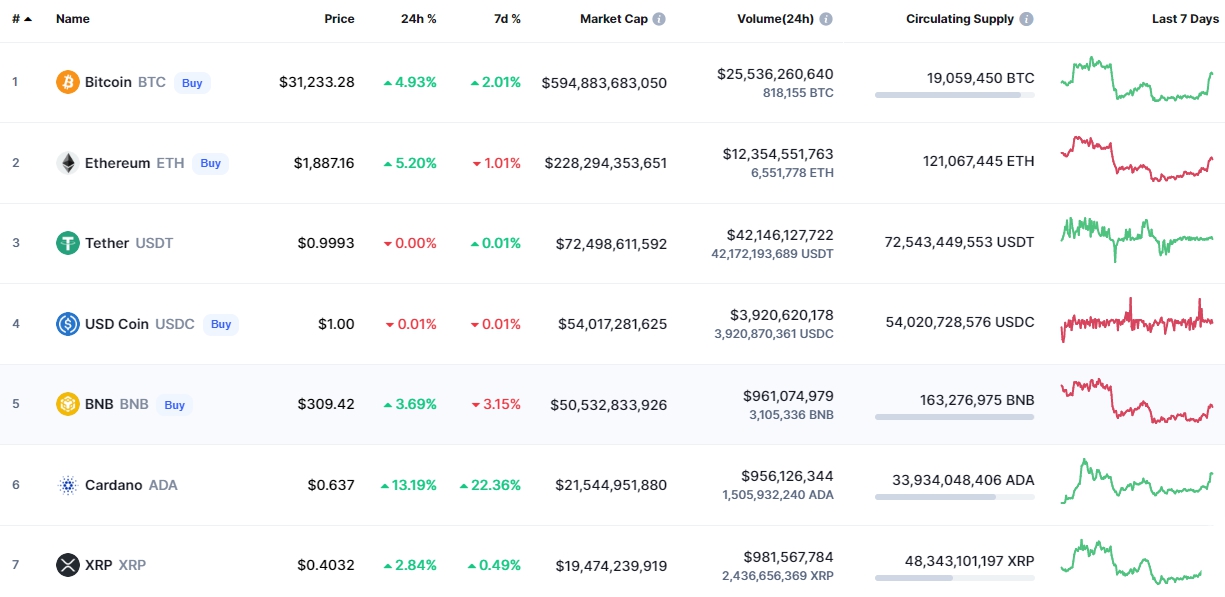Open the Ethereum name link
Screen dimensions: 1225x597
(x=117, y=163)
